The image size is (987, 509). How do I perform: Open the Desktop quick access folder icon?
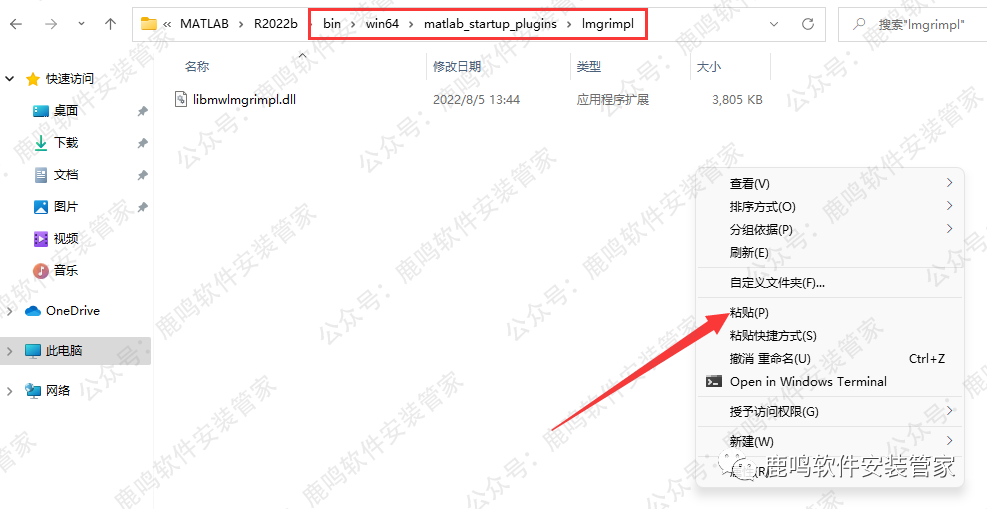[41, 111]
